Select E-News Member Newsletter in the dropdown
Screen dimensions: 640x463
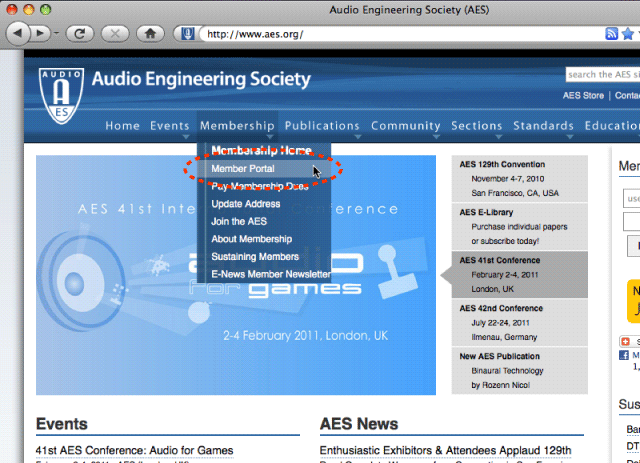(x=271, y=274)
